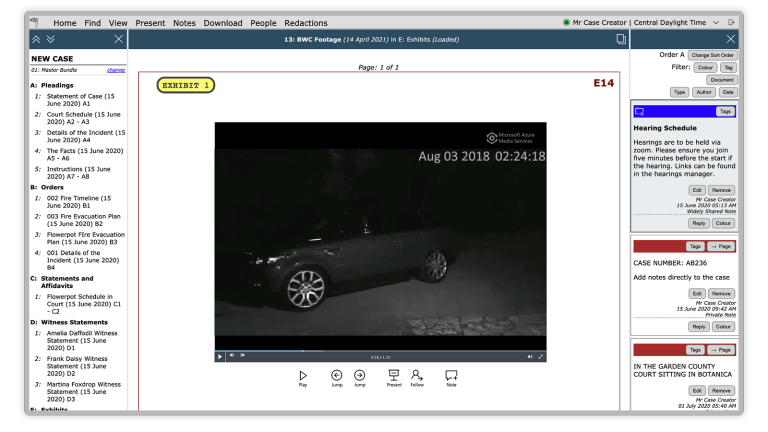Click the 'change' link beside Master Bundle
Viewport: 768px width, 432px height.
116,70
